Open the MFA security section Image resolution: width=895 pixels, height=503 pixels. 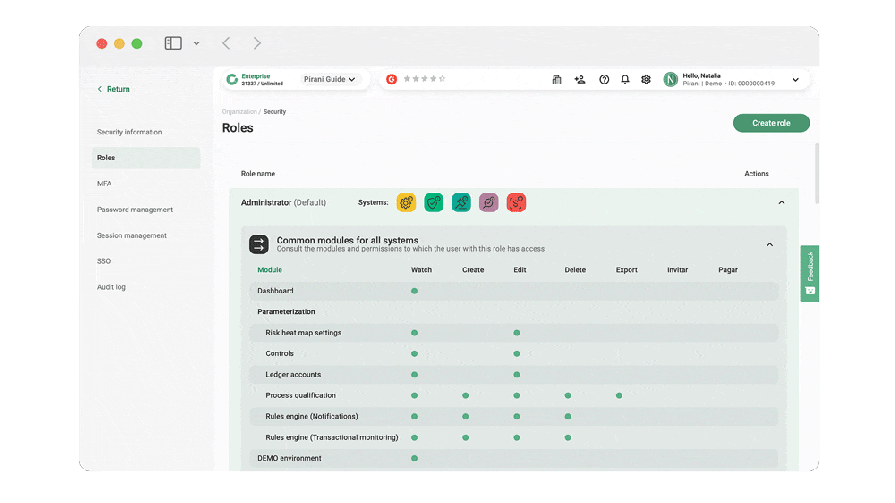(x=104, y=184)
